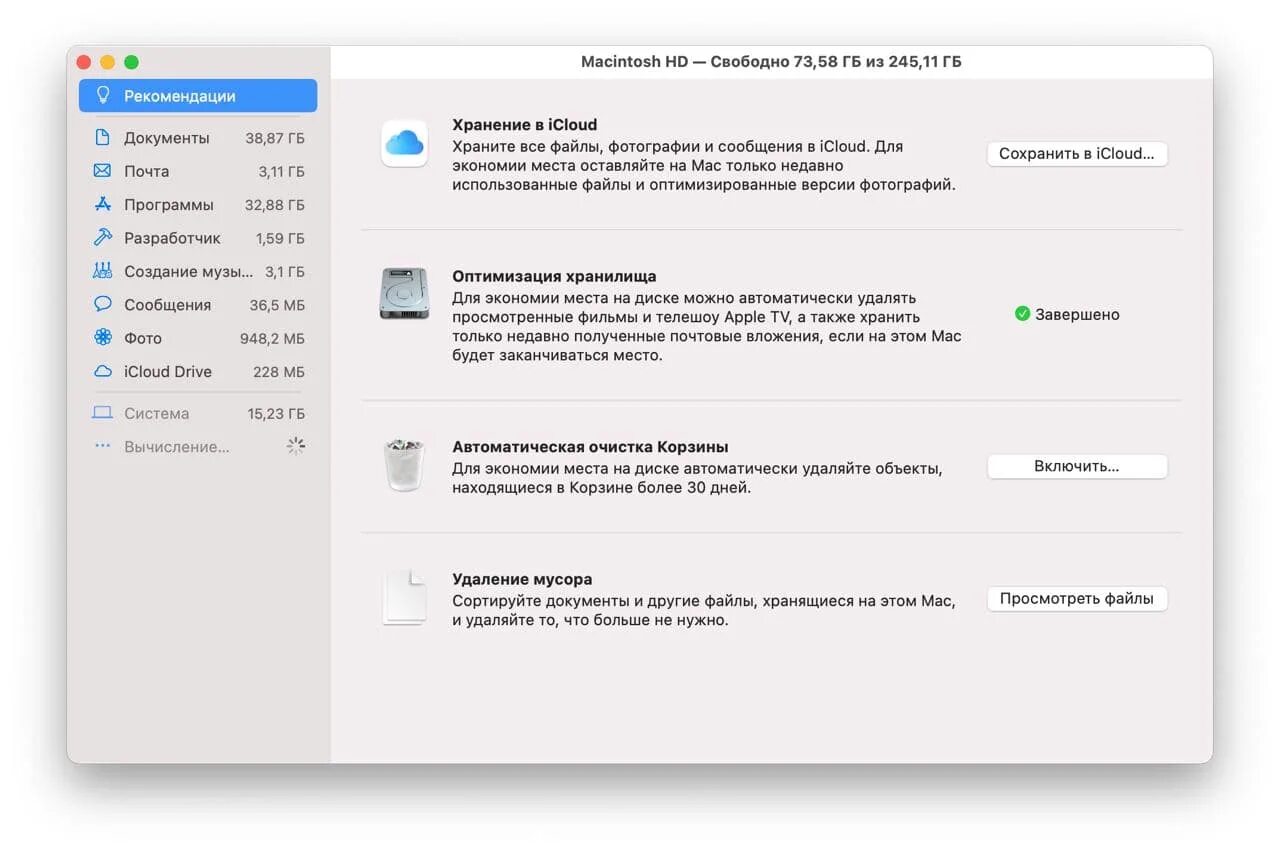The height and width of the screenshot is (852, 1280).
Task: Click the three dots icon beside Вычисление
Action: 102,446
